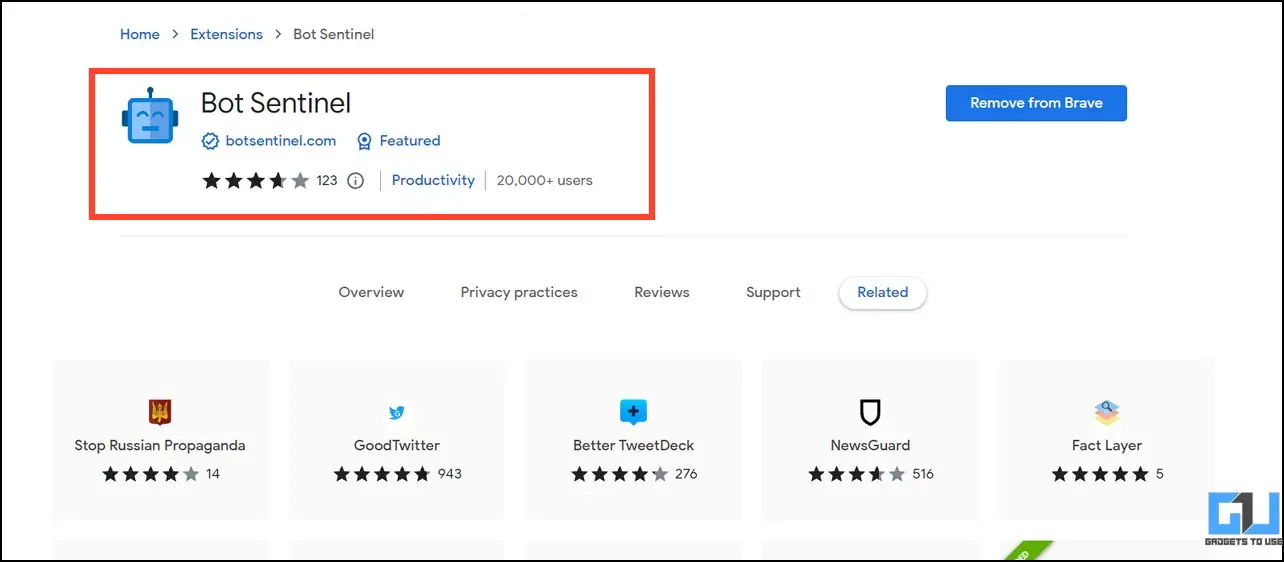Click the Stop Russian Propaganda extension icon
This screenshot has width=1284, height=562.
159,412
